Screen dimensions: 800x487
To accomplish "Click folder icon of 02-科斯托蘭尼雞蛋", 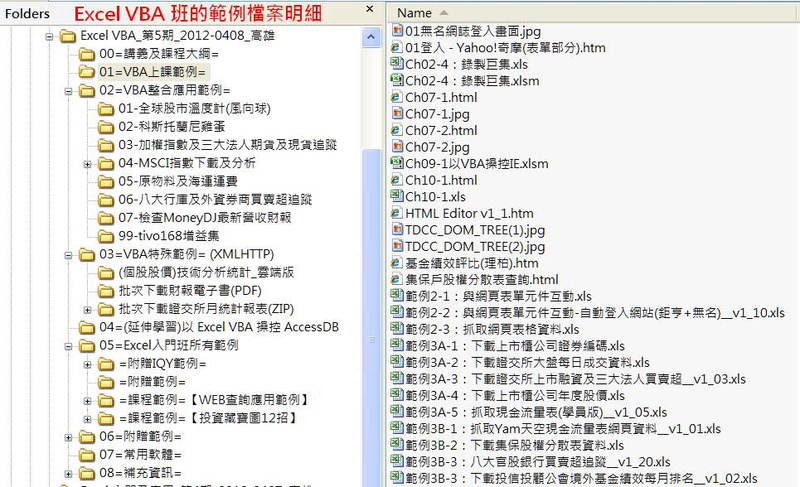I will pyautogui.click(x=106, y=126).
